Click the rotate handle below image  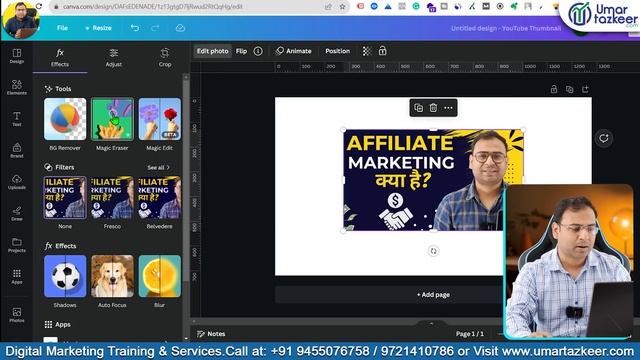pyautogui.click(x=433, y=251)
